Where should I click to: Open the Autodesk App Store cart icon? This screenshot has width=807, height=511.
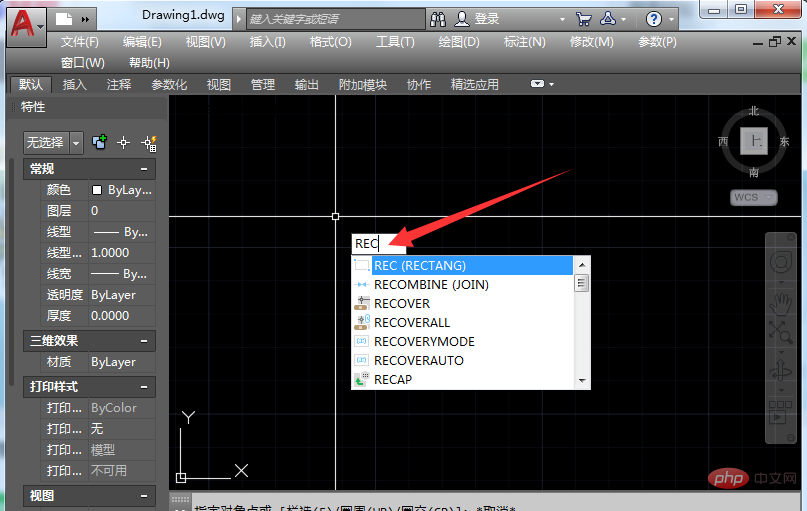584,20
